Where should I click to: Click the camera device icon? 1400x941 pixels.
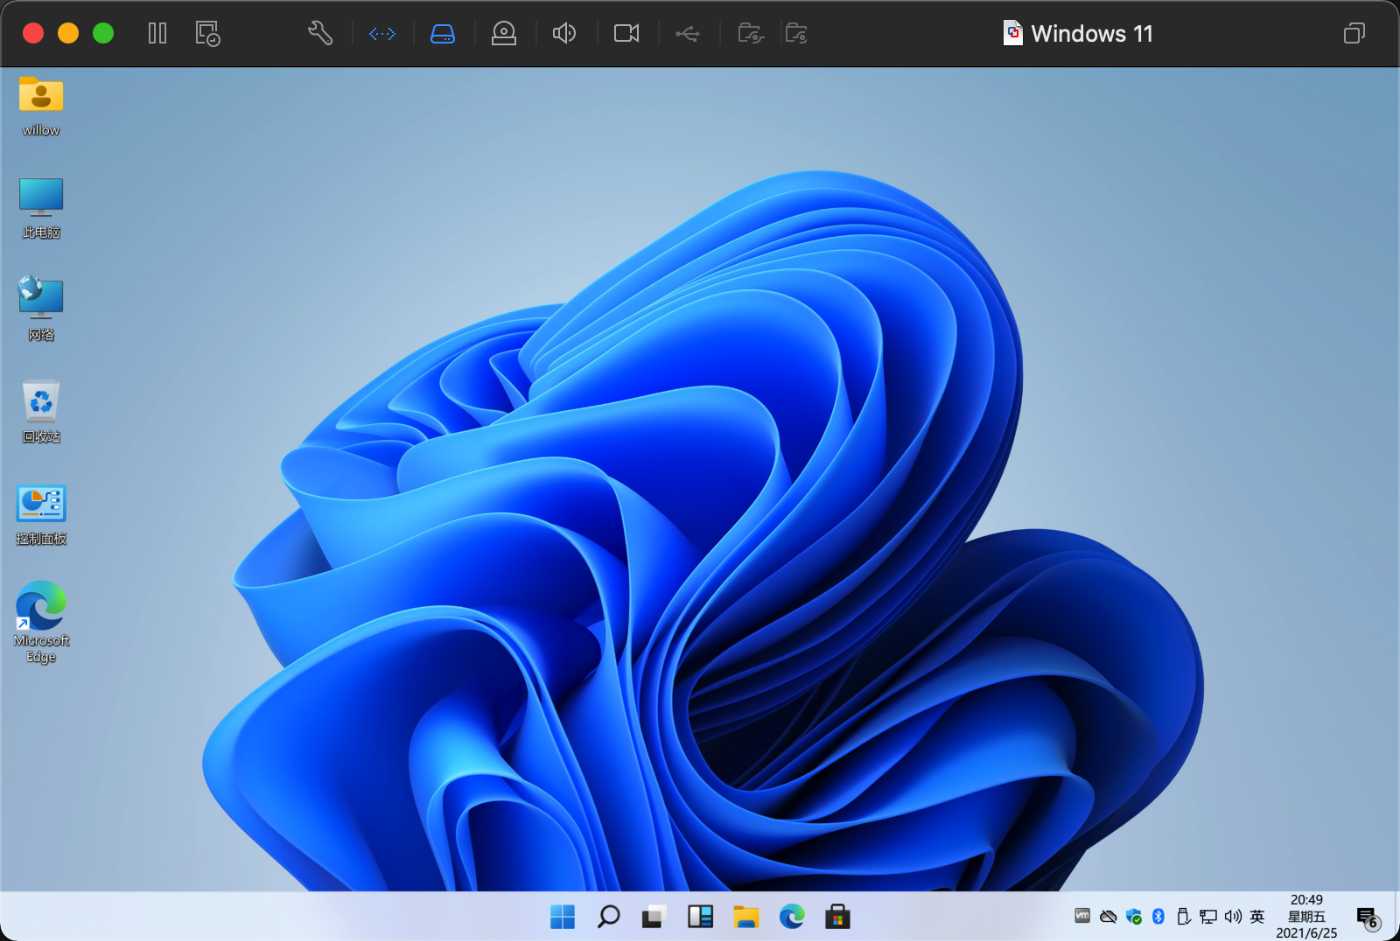[x=627, y=34]
